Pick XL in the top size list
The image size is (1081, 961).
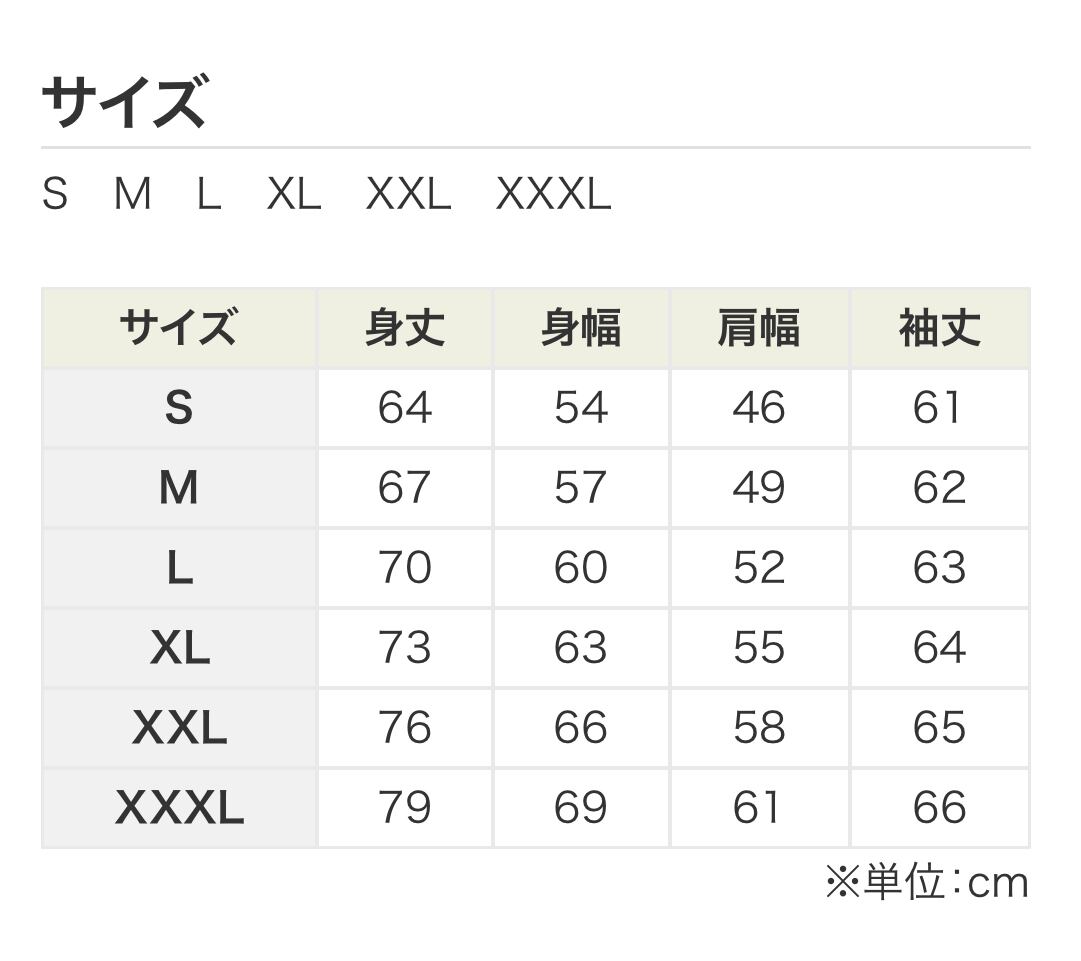click(293, 194)
